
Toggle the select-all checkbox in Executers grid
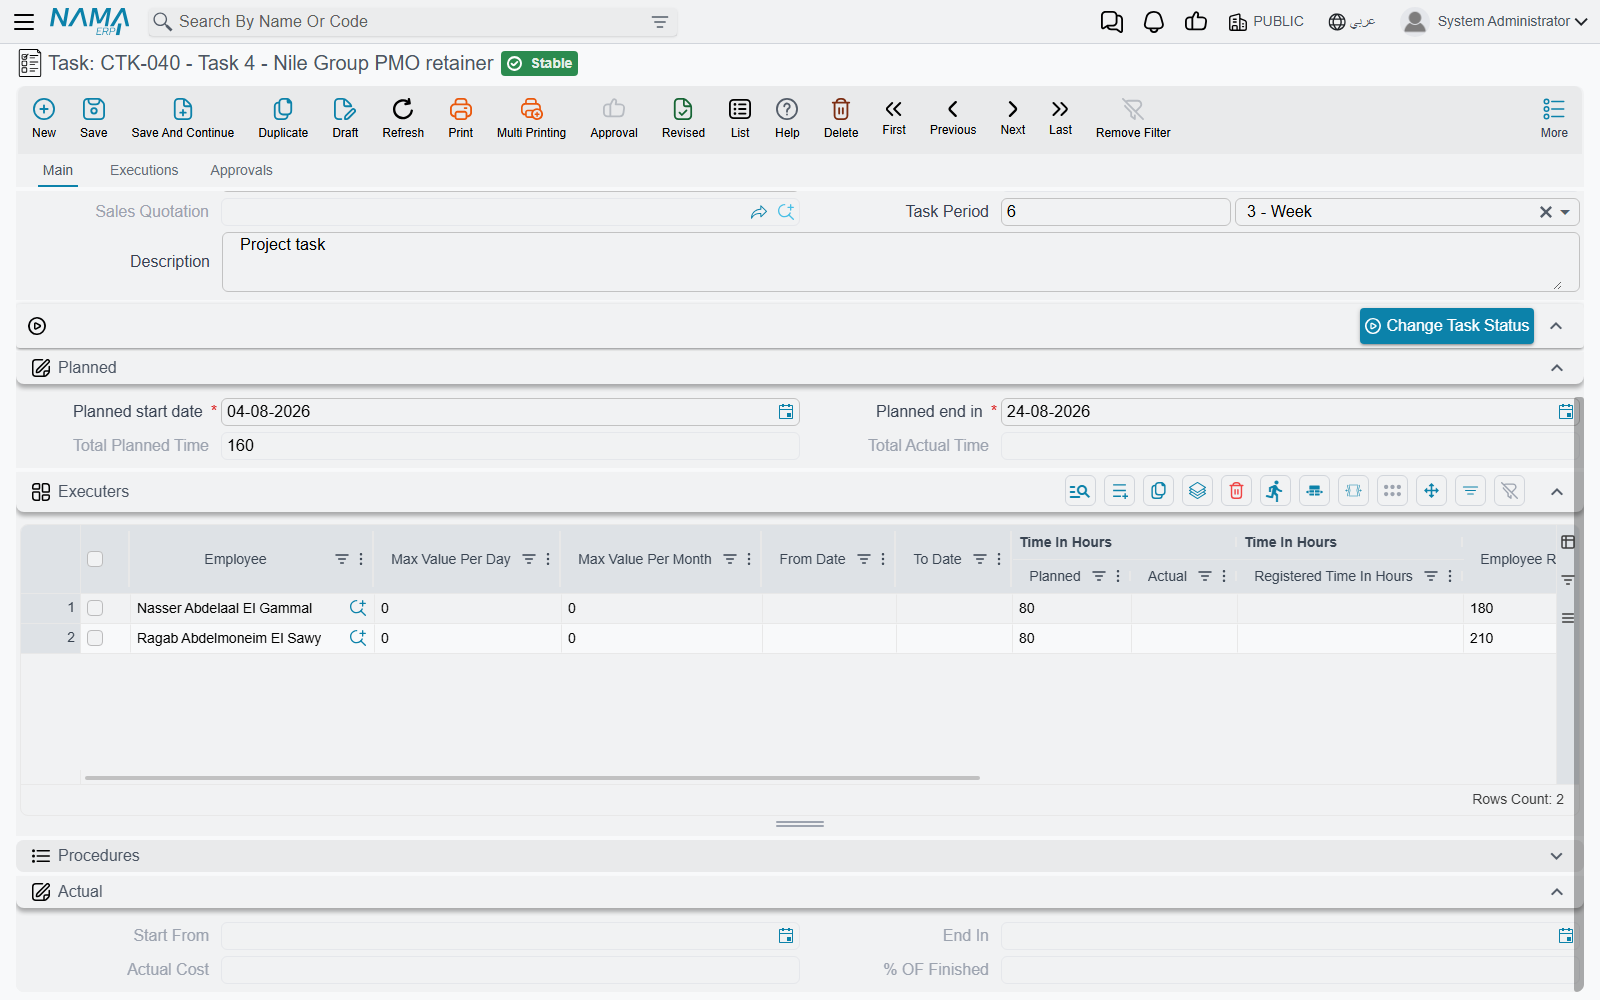point(95,559)
